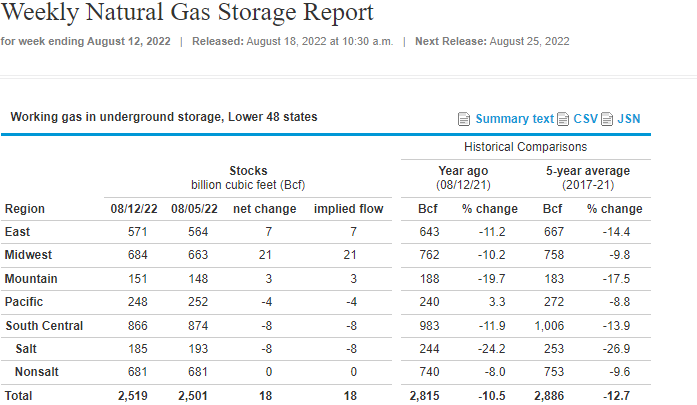Image resolution: width=697 pixels, height=405 pixels.
Task: Click Mountain 5-year change -17.5
Action: [617, 279]
